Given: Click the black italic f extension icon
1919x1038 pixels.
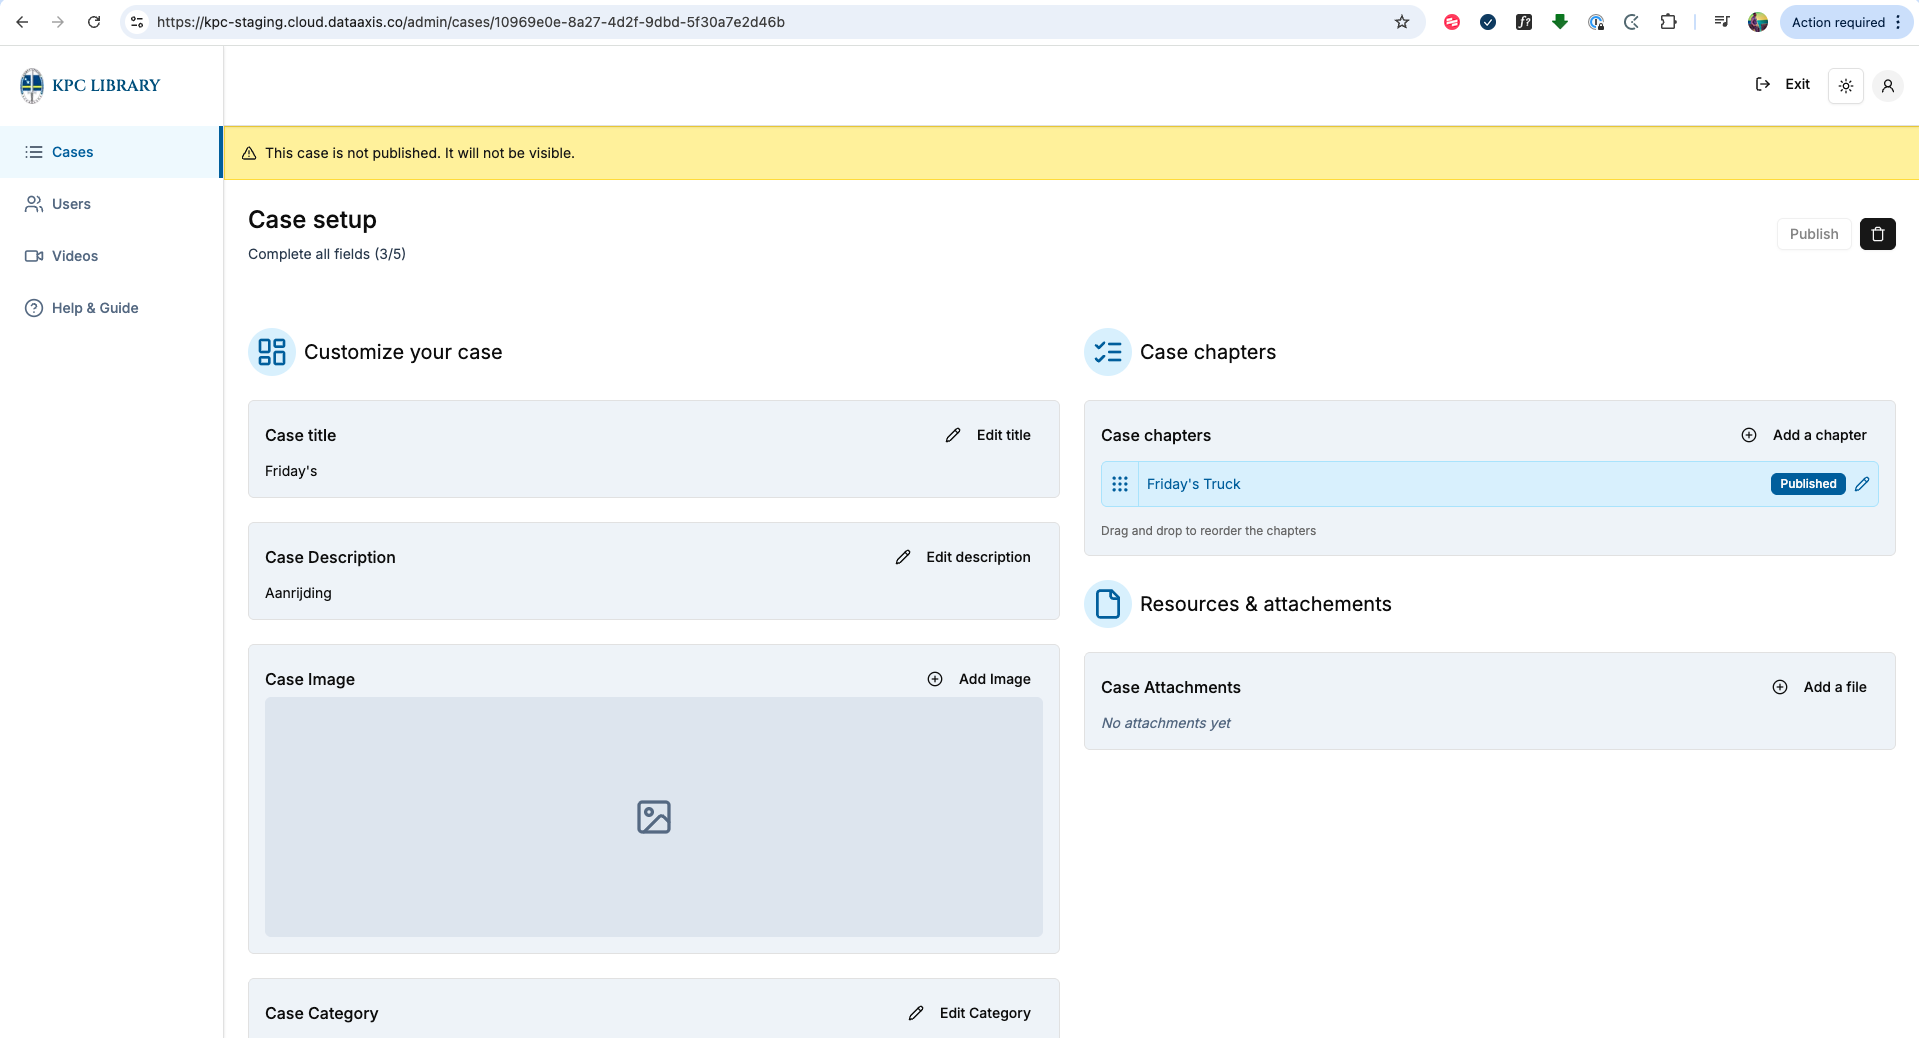Looking at the screenshot, I should point(1524,22).
